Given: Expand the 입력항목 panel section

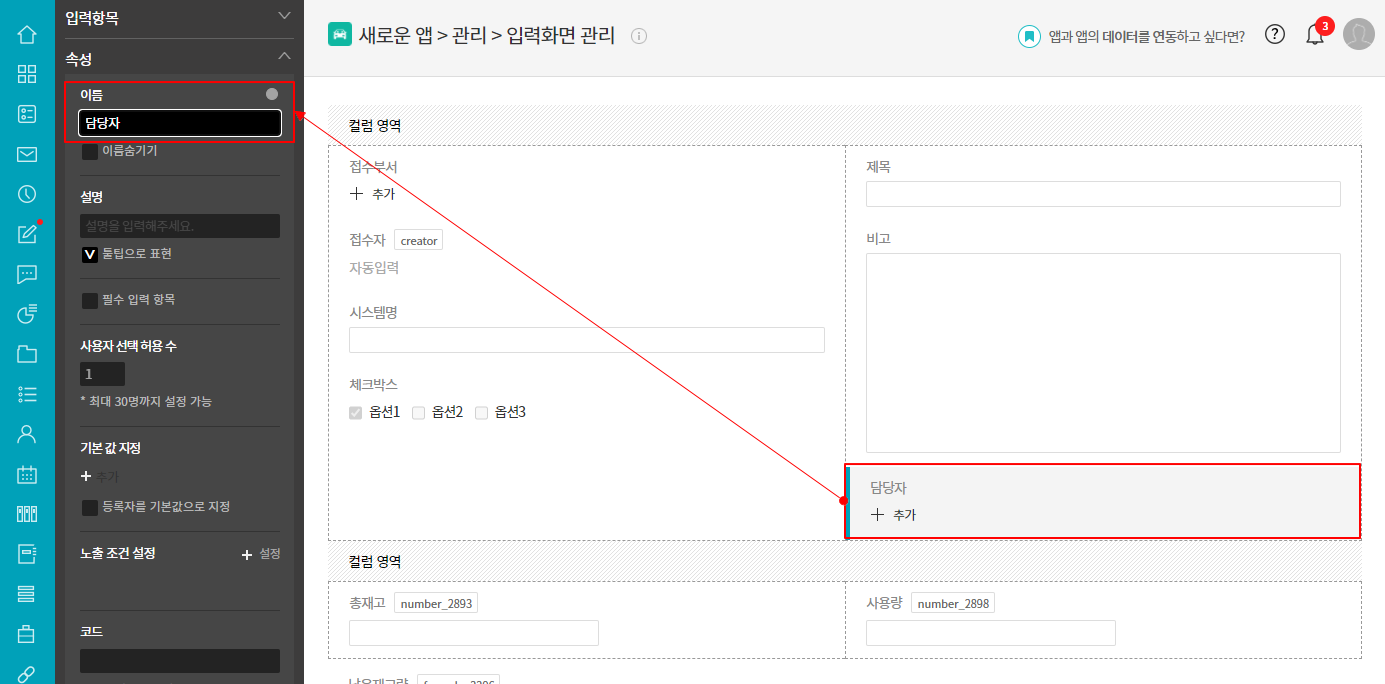Looking at the screenshot, I should pyautogui.click(x=284, y=16).
